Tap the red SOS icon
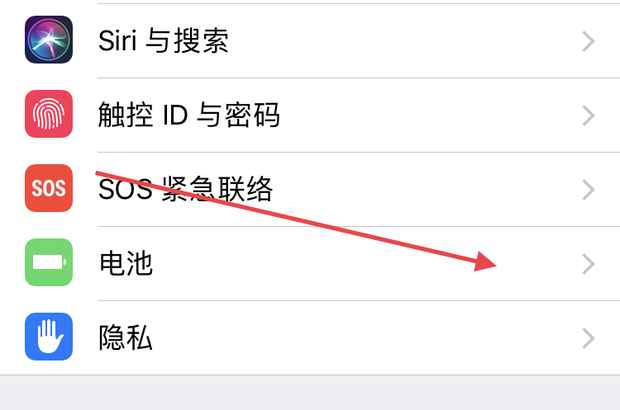620x410 pixels. coord(49,188)
